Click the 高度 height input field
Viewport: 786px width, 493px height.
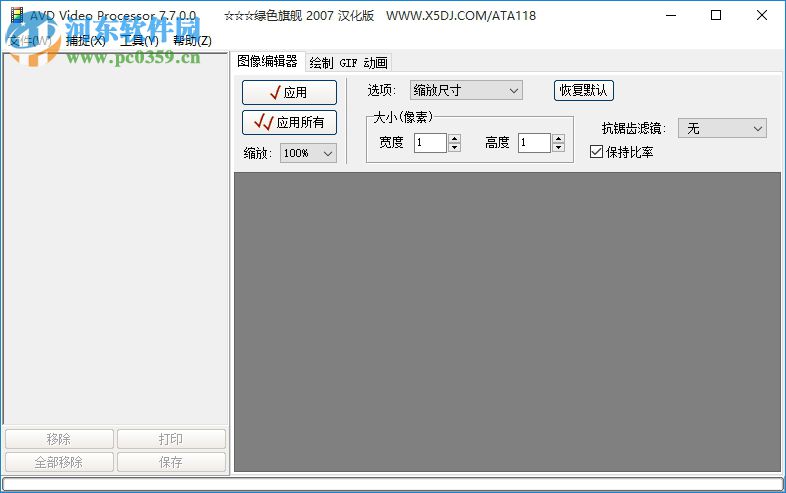coord(534,143)
